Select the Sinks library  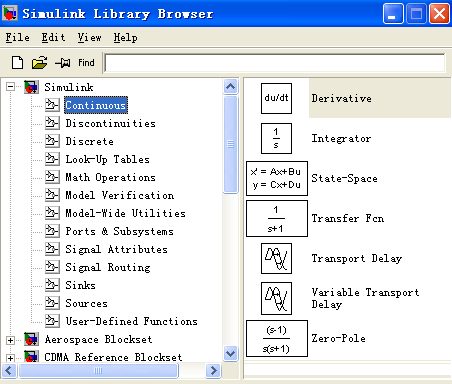(80, 285)
